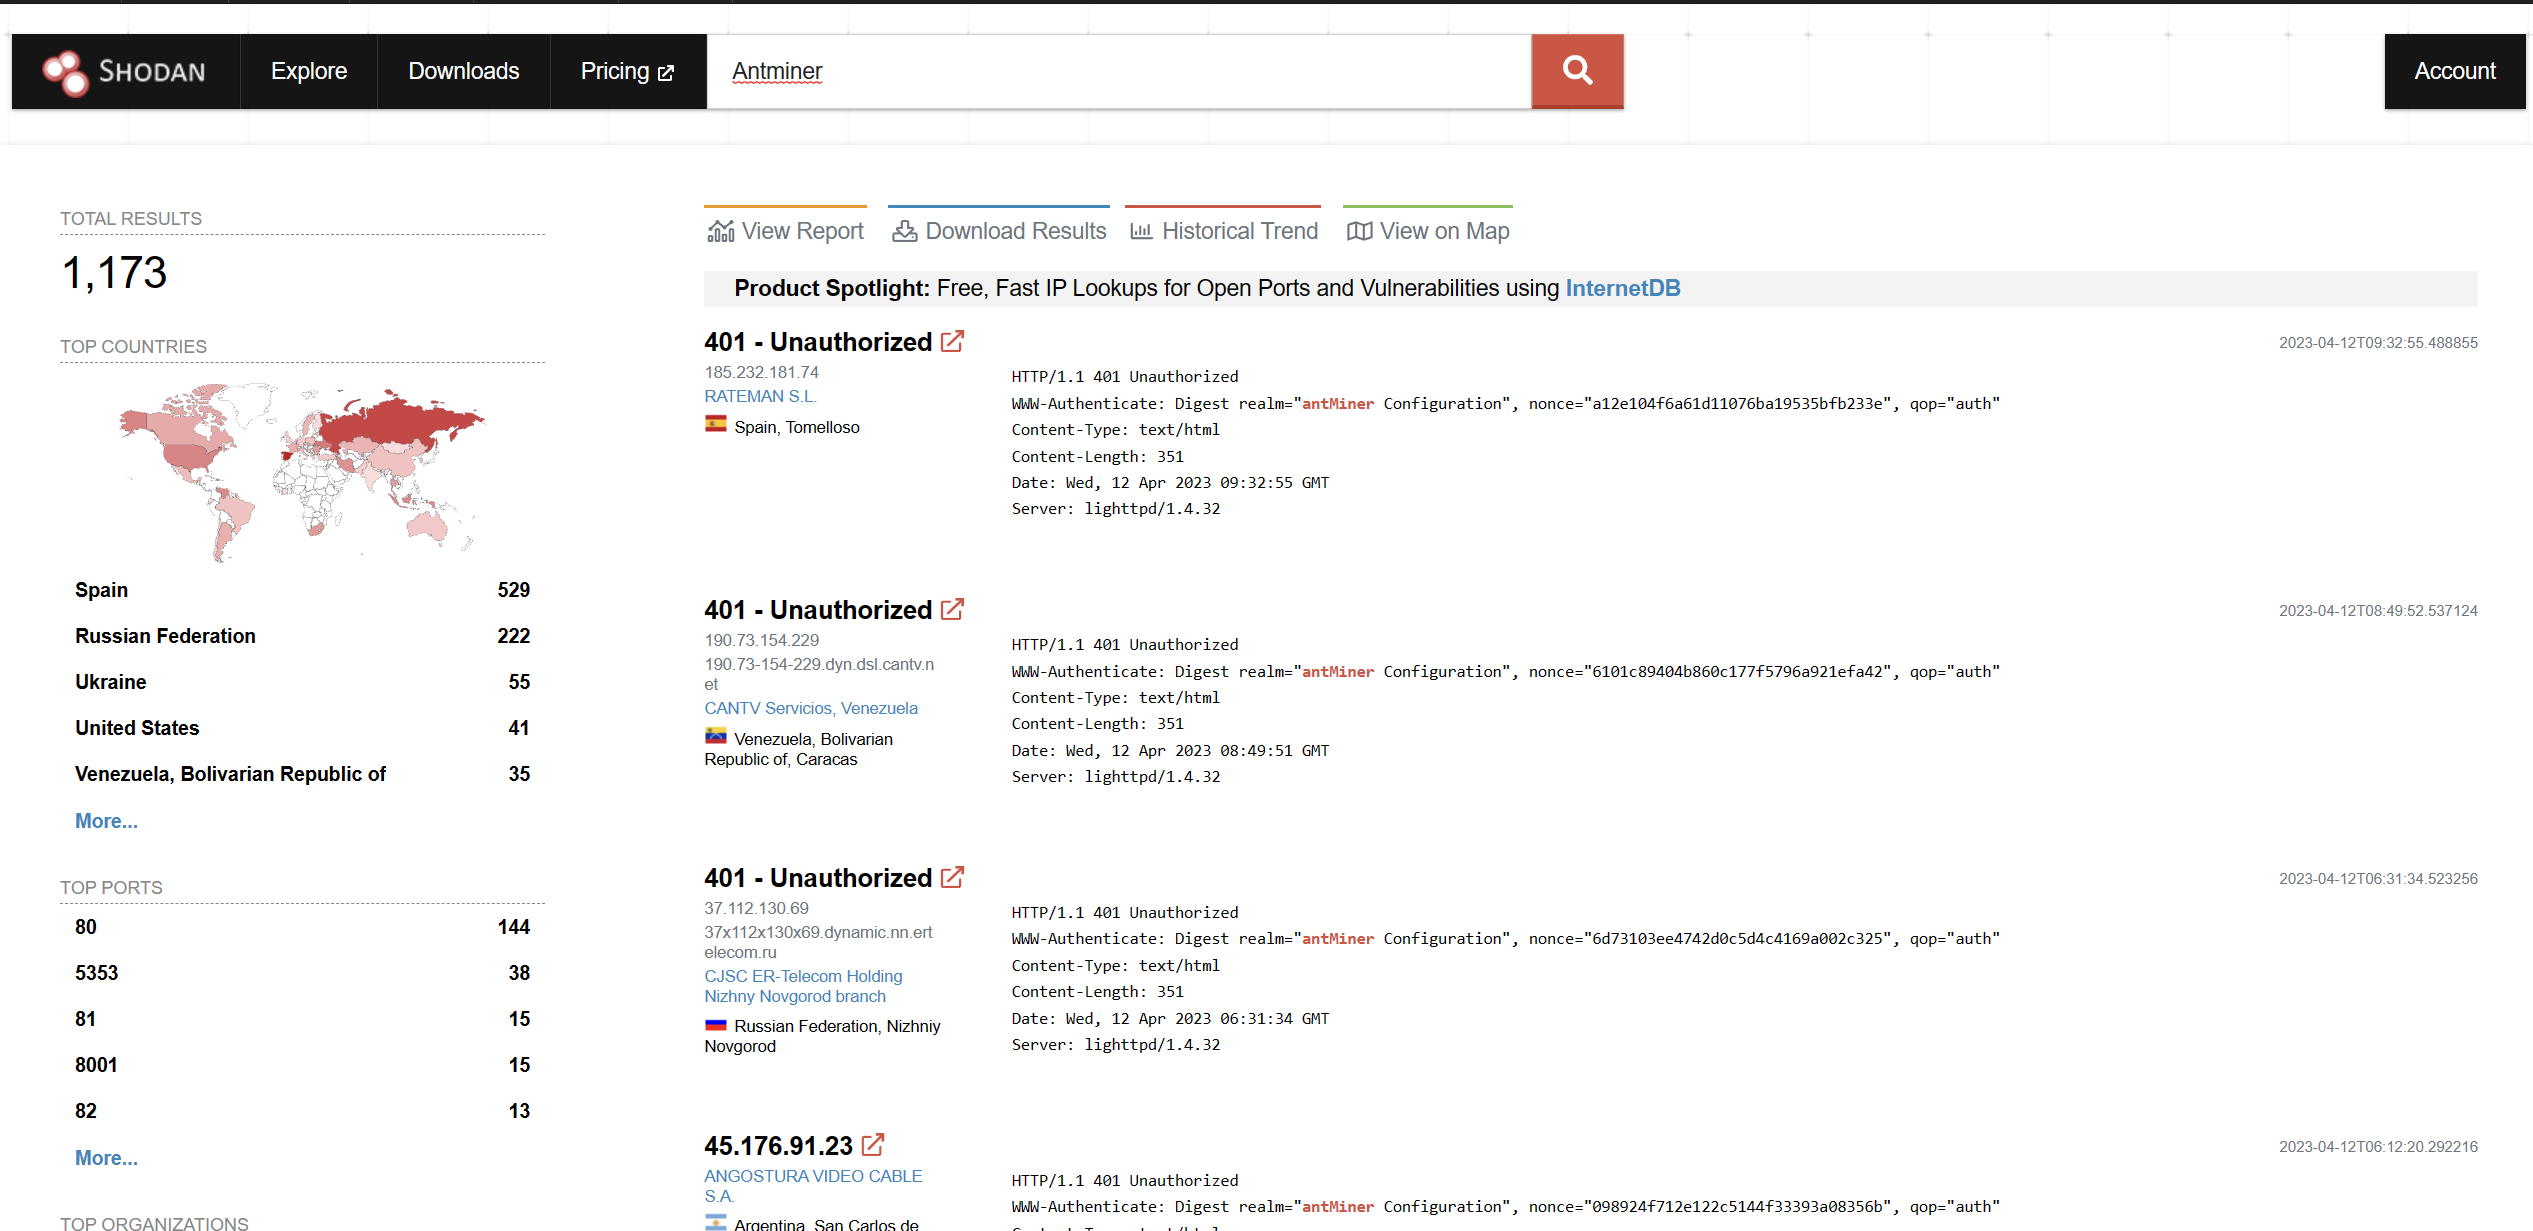Click the Pricing external-link arrow icon
Image resolution: width=2533 pixels, height=1231 pixels.
[x=666, y=73]
